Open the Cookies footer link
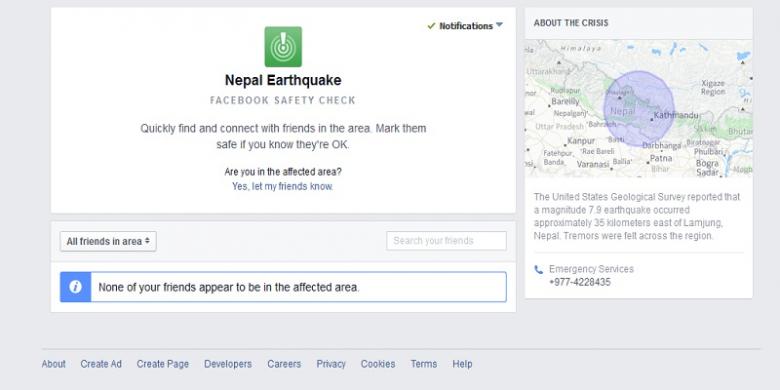This screenshot has width=780, height=390. click(x=378, y=364)
